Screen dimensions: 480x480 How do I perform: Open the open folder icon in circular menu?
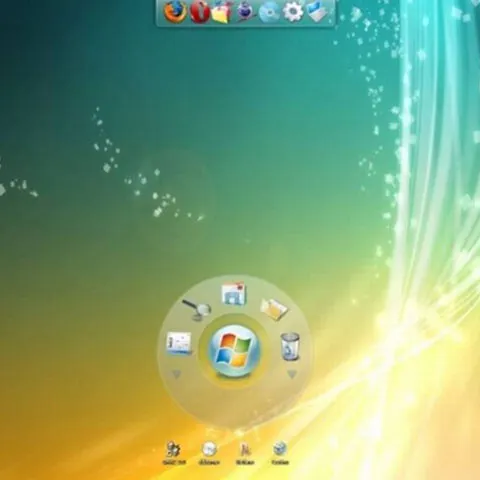tap(274, 310)
